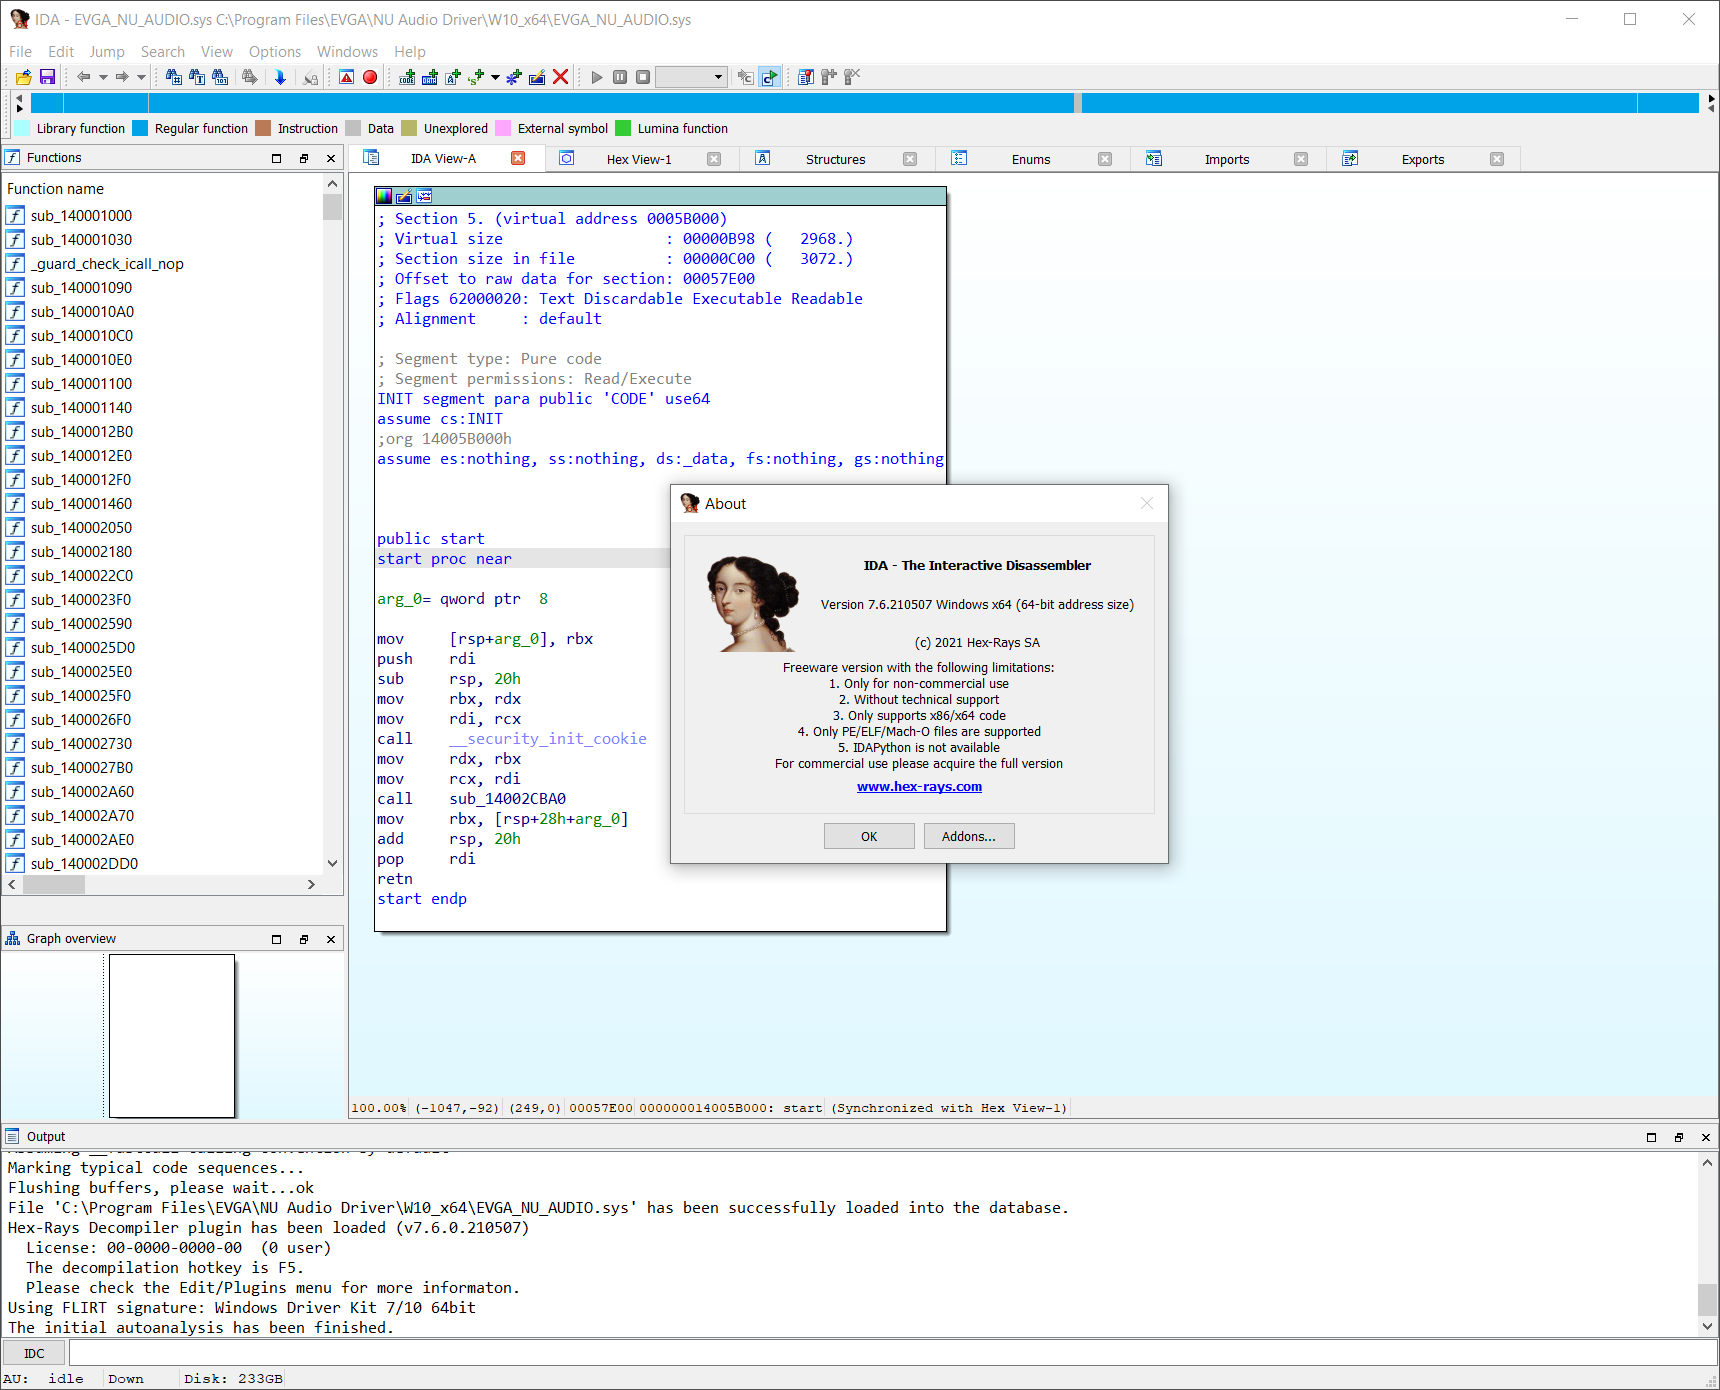Screen dimensions: 1720x1390
Task: Open the Jump menu
Action: [x=107, y=52]
